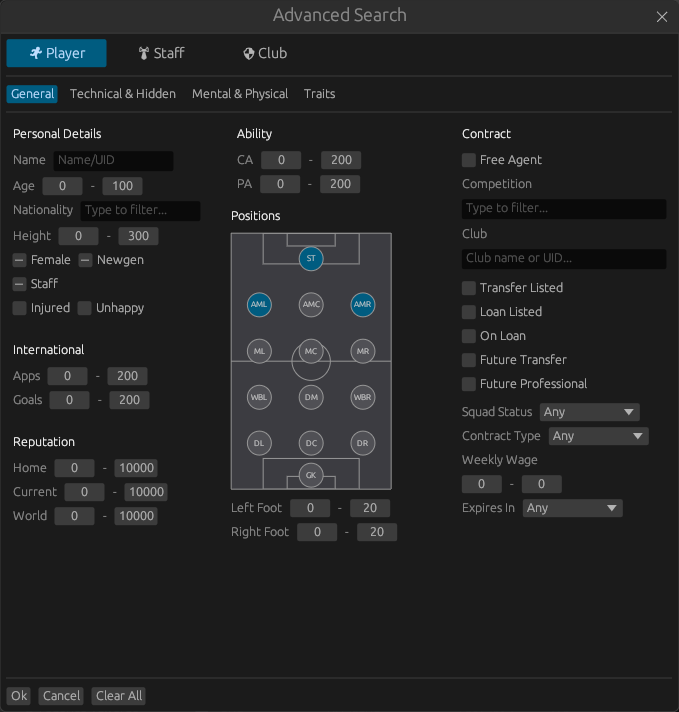The image size is (679, 712).
Task: Switch to the Staff search tab
Action: pos(161,53)
